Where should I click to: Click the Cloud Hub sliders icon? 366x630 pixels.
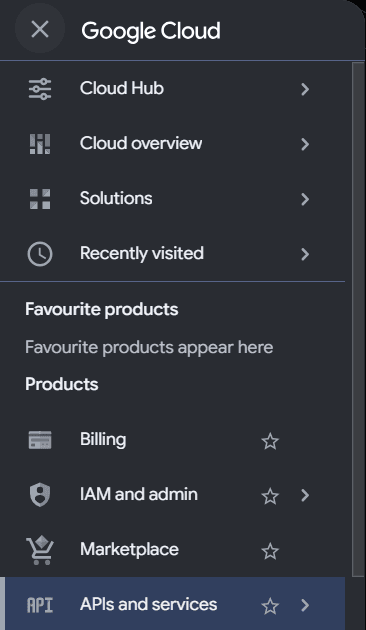tap(40, 89)
